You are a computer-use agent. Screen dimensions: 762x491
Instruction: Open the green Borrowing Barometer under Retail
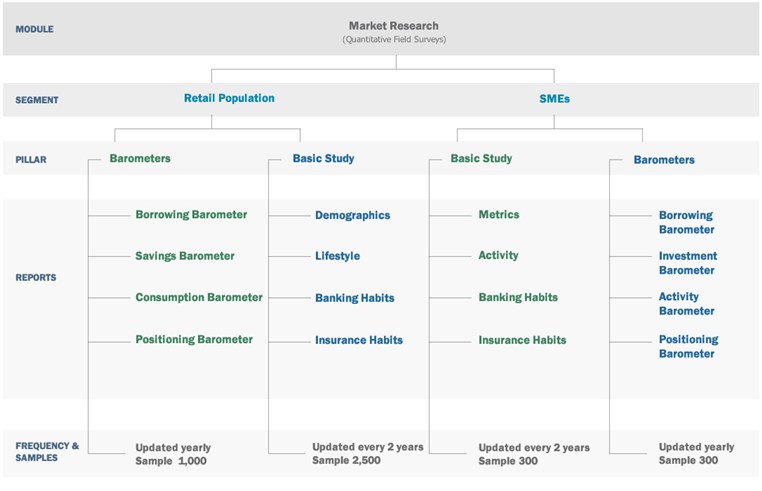coord(191,214)
